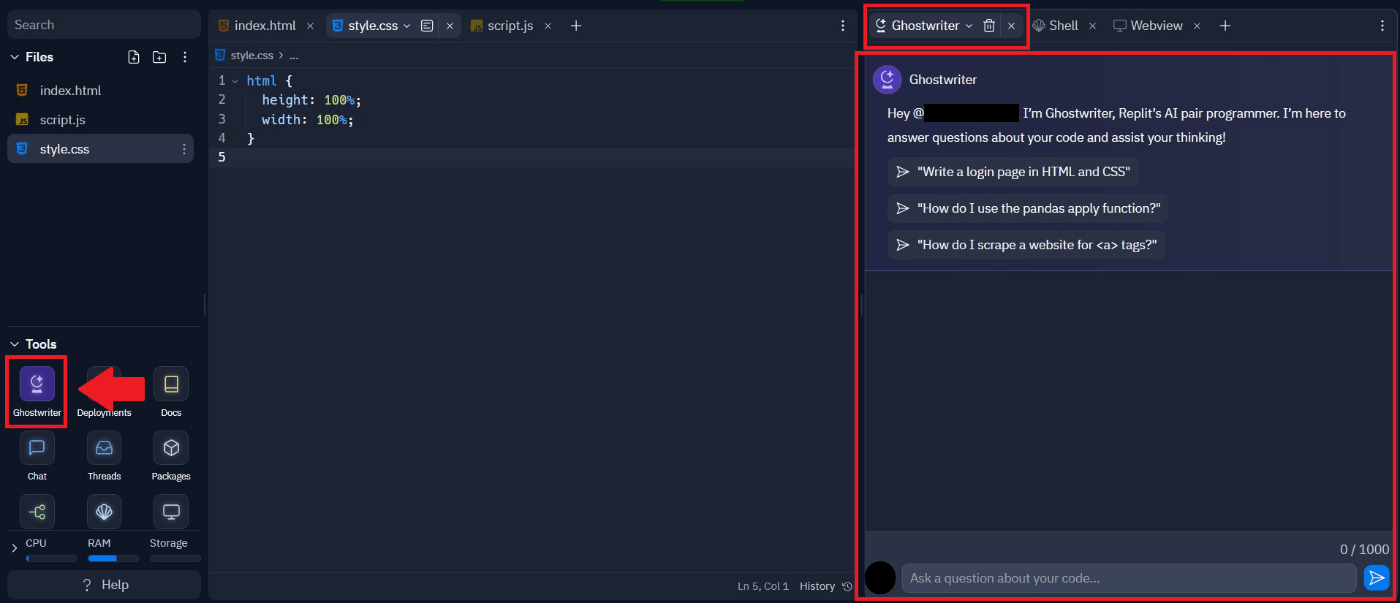This screenshot has height=603, width=1400.
Task: Close the Shell tab
Action: pyautogui.click(x=1092, y=26)
